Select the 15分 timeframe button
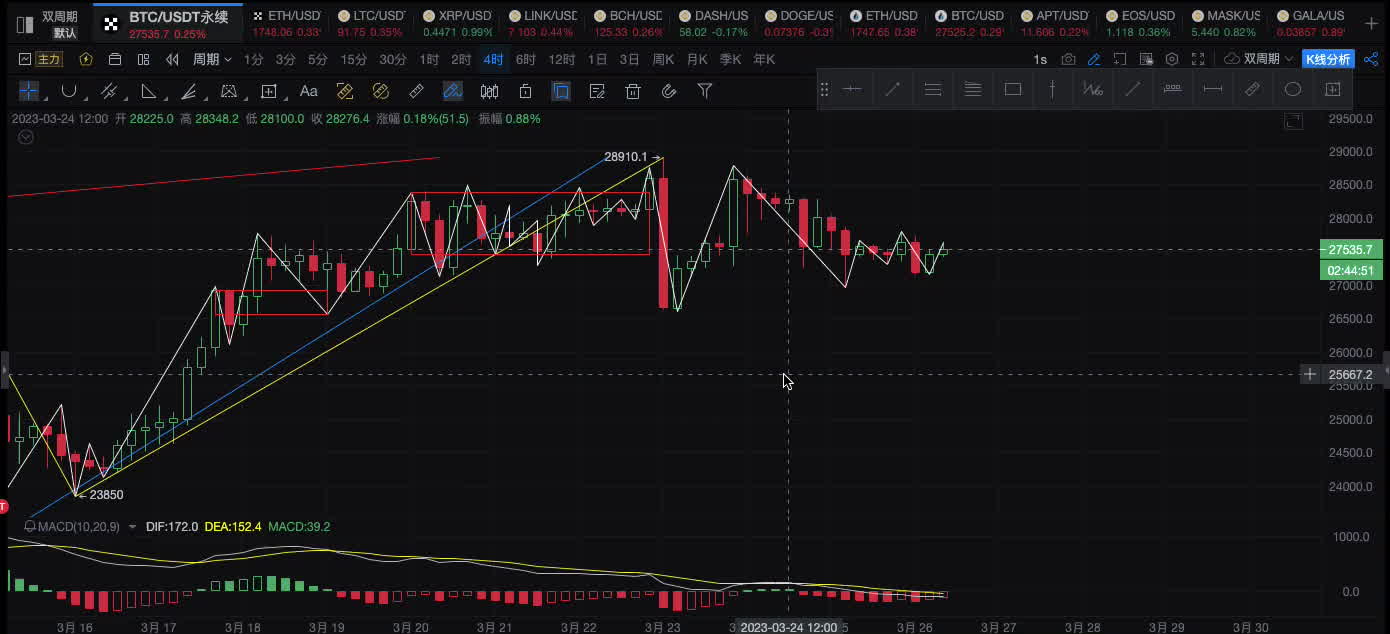Screen dimensions: 1390x634 [x=354, y=60]
